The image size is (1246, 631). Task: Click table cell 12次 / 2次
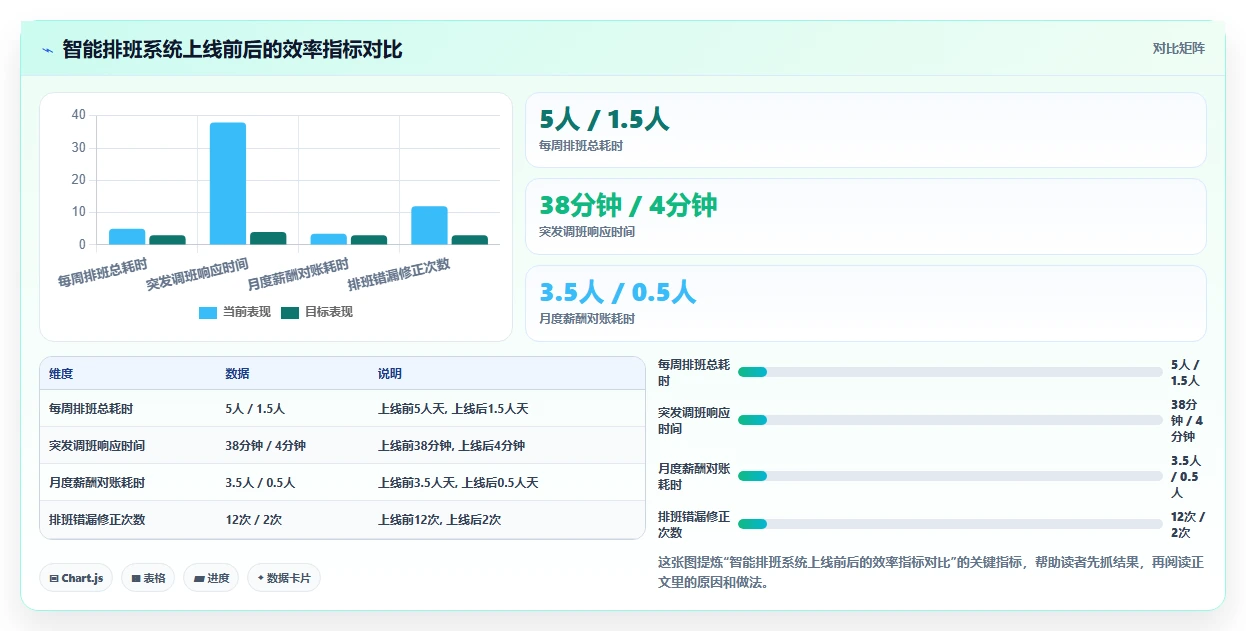coord(254,520)
